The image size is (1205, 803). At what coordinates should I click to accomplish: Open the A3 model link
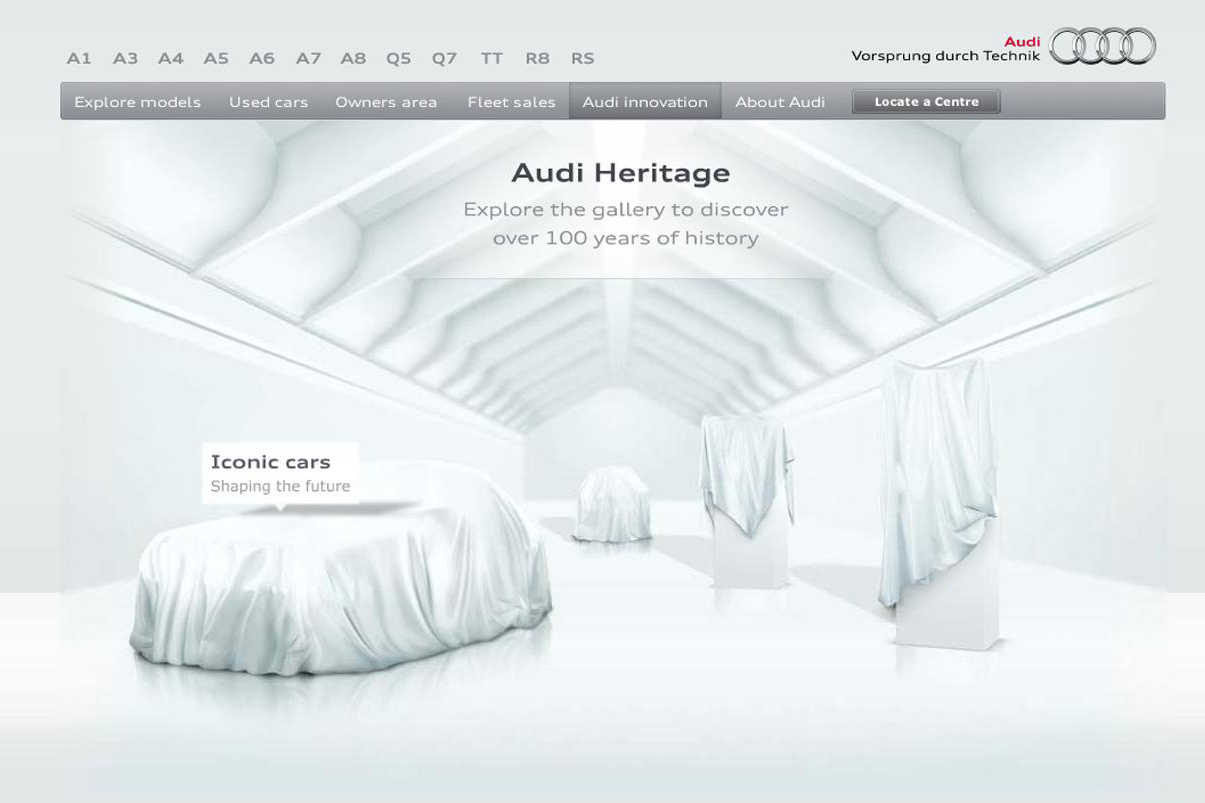pyautogui.click(x=125, y=58)
